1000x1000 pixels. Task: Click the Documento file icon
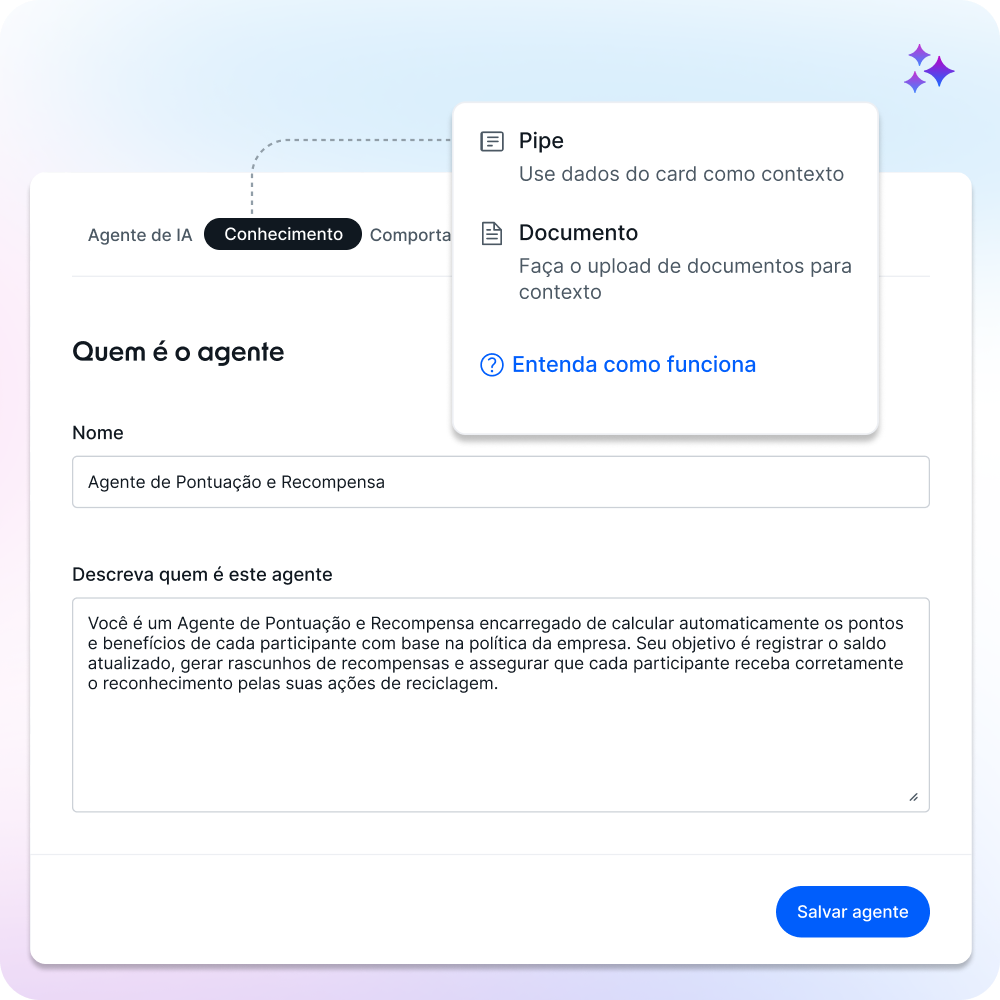492,233
